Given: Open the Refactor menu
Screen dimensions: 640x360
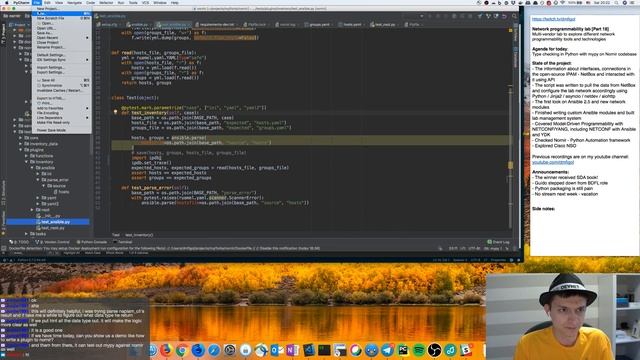Looking at the screenshot, I should pos(106,2).
